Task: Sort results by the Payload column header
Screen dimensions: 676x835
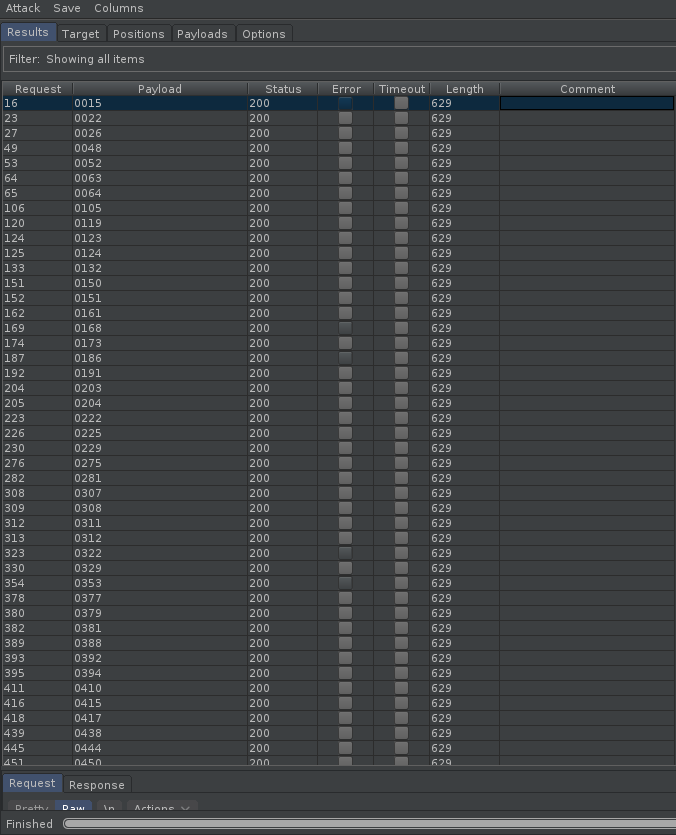Action: (160, 89)
